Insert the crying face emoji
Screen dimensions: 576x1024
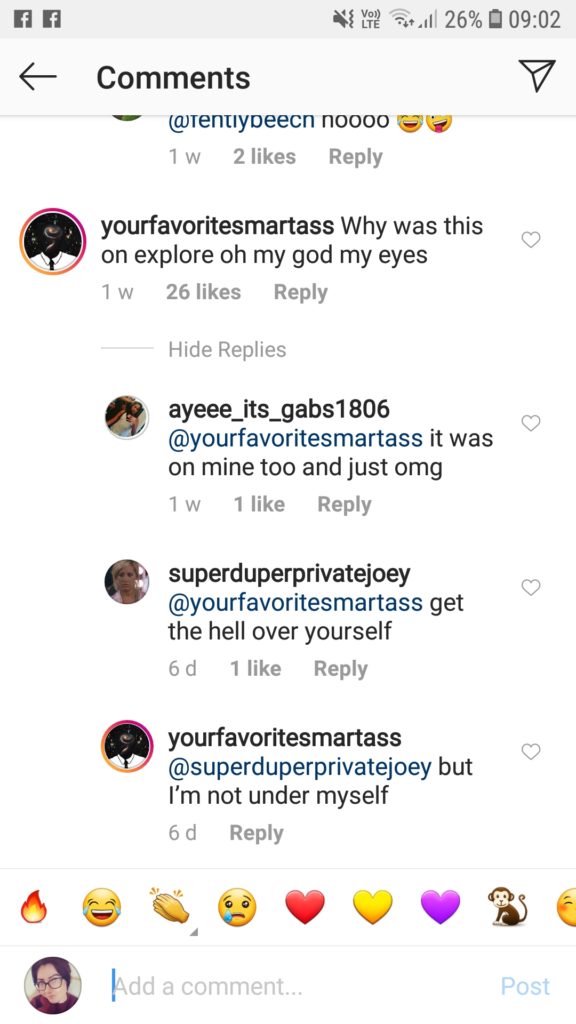(x=237, y=907)
